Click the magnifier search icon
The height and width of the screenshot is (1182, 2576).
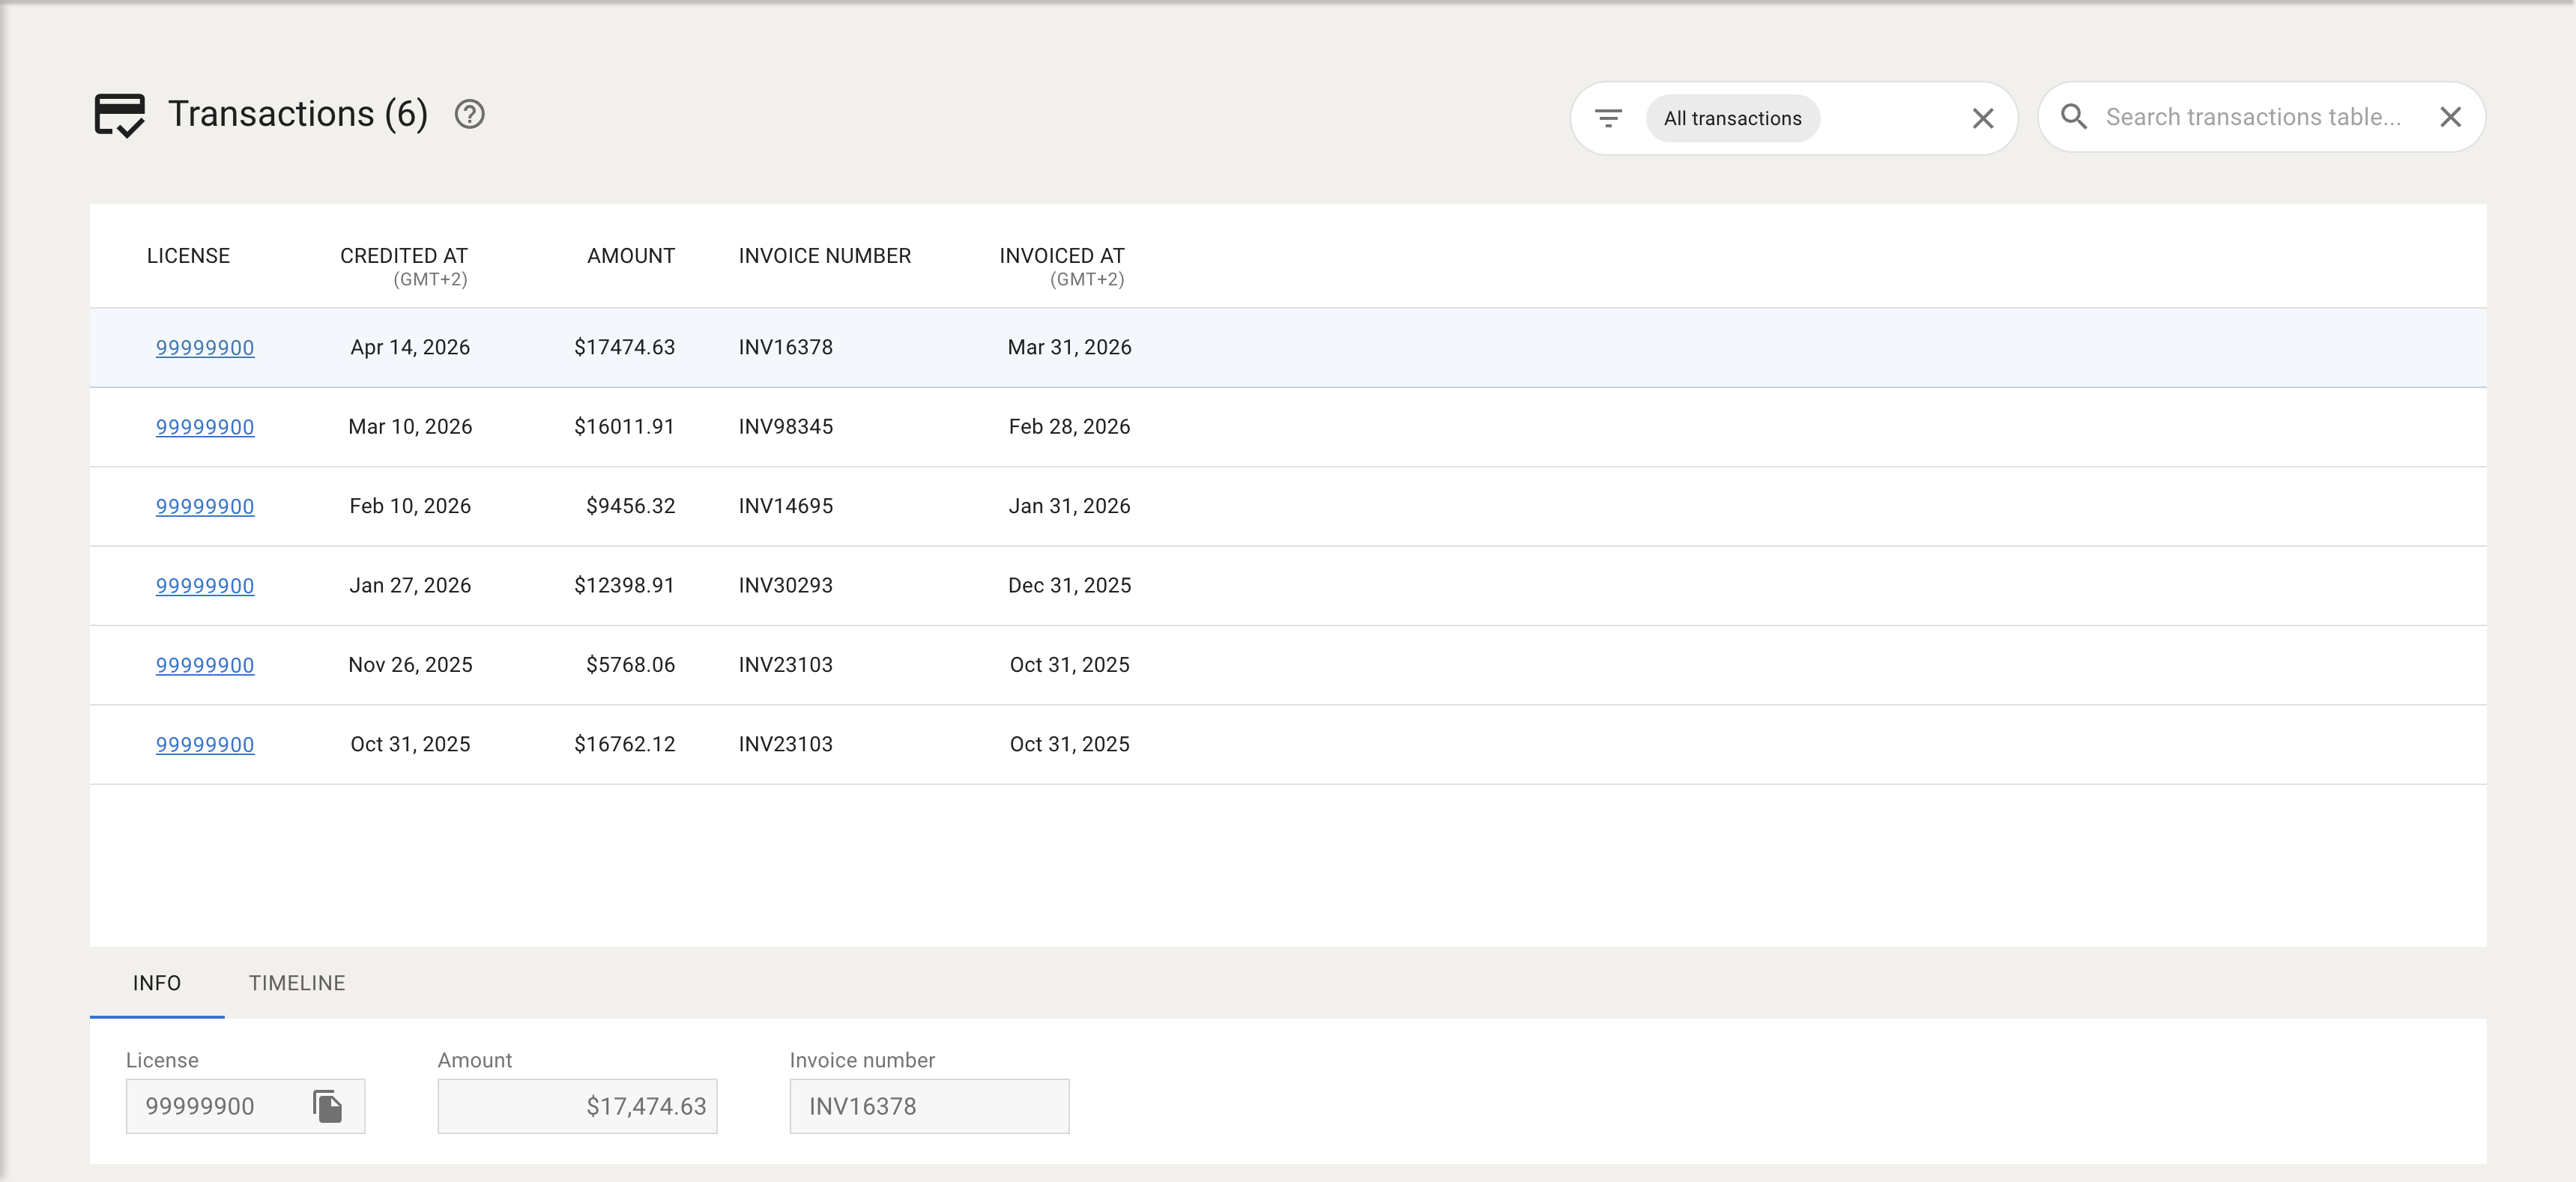2073,117
